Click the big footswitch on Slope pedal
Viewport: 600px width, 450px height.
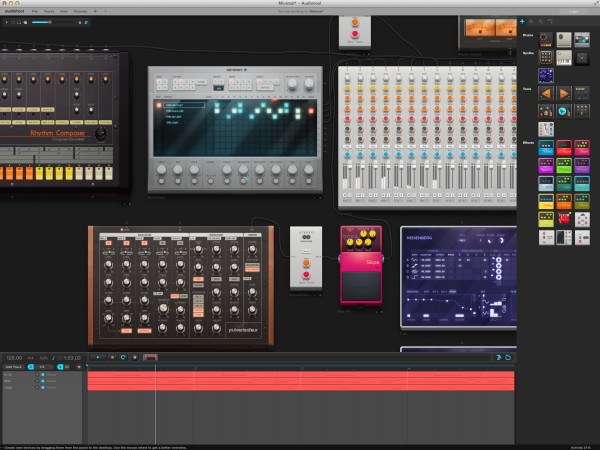(x=361, y=285)
